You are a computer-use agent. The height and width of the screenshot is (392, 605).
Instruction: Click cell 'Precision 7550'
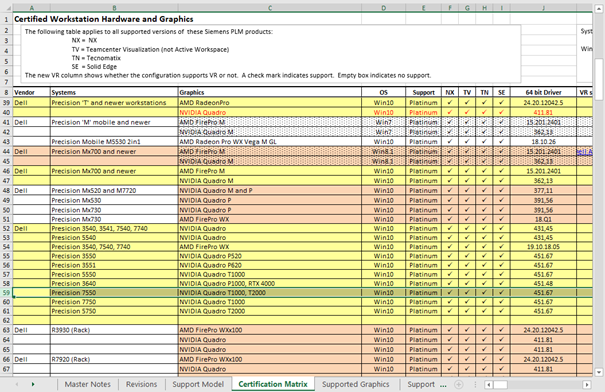pyautogui.click(x=114, y=292)
